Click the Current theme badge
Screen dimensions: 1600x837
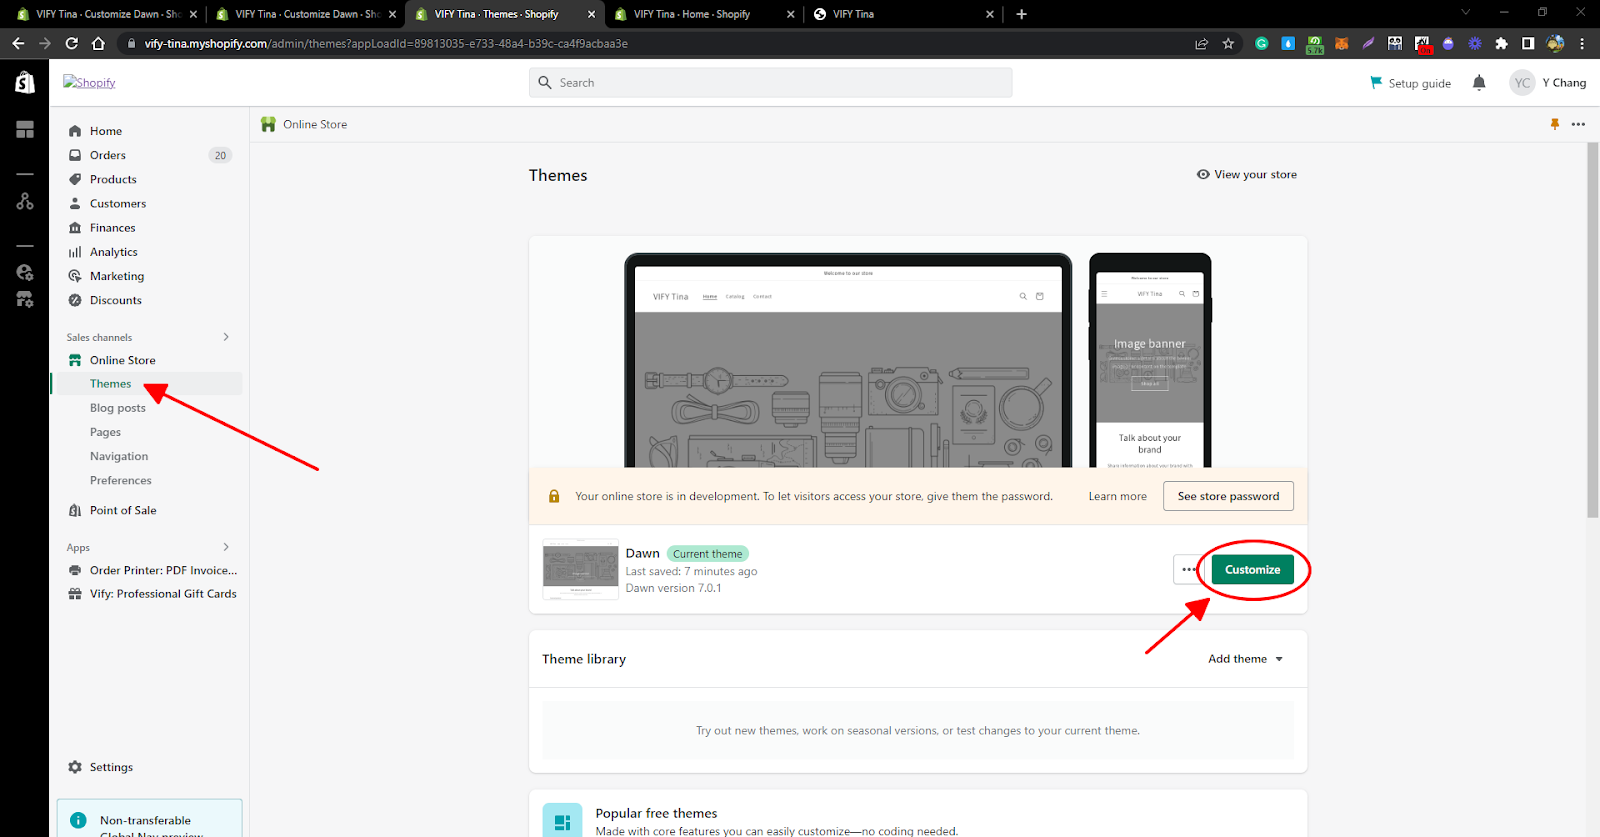pos(707,554)
